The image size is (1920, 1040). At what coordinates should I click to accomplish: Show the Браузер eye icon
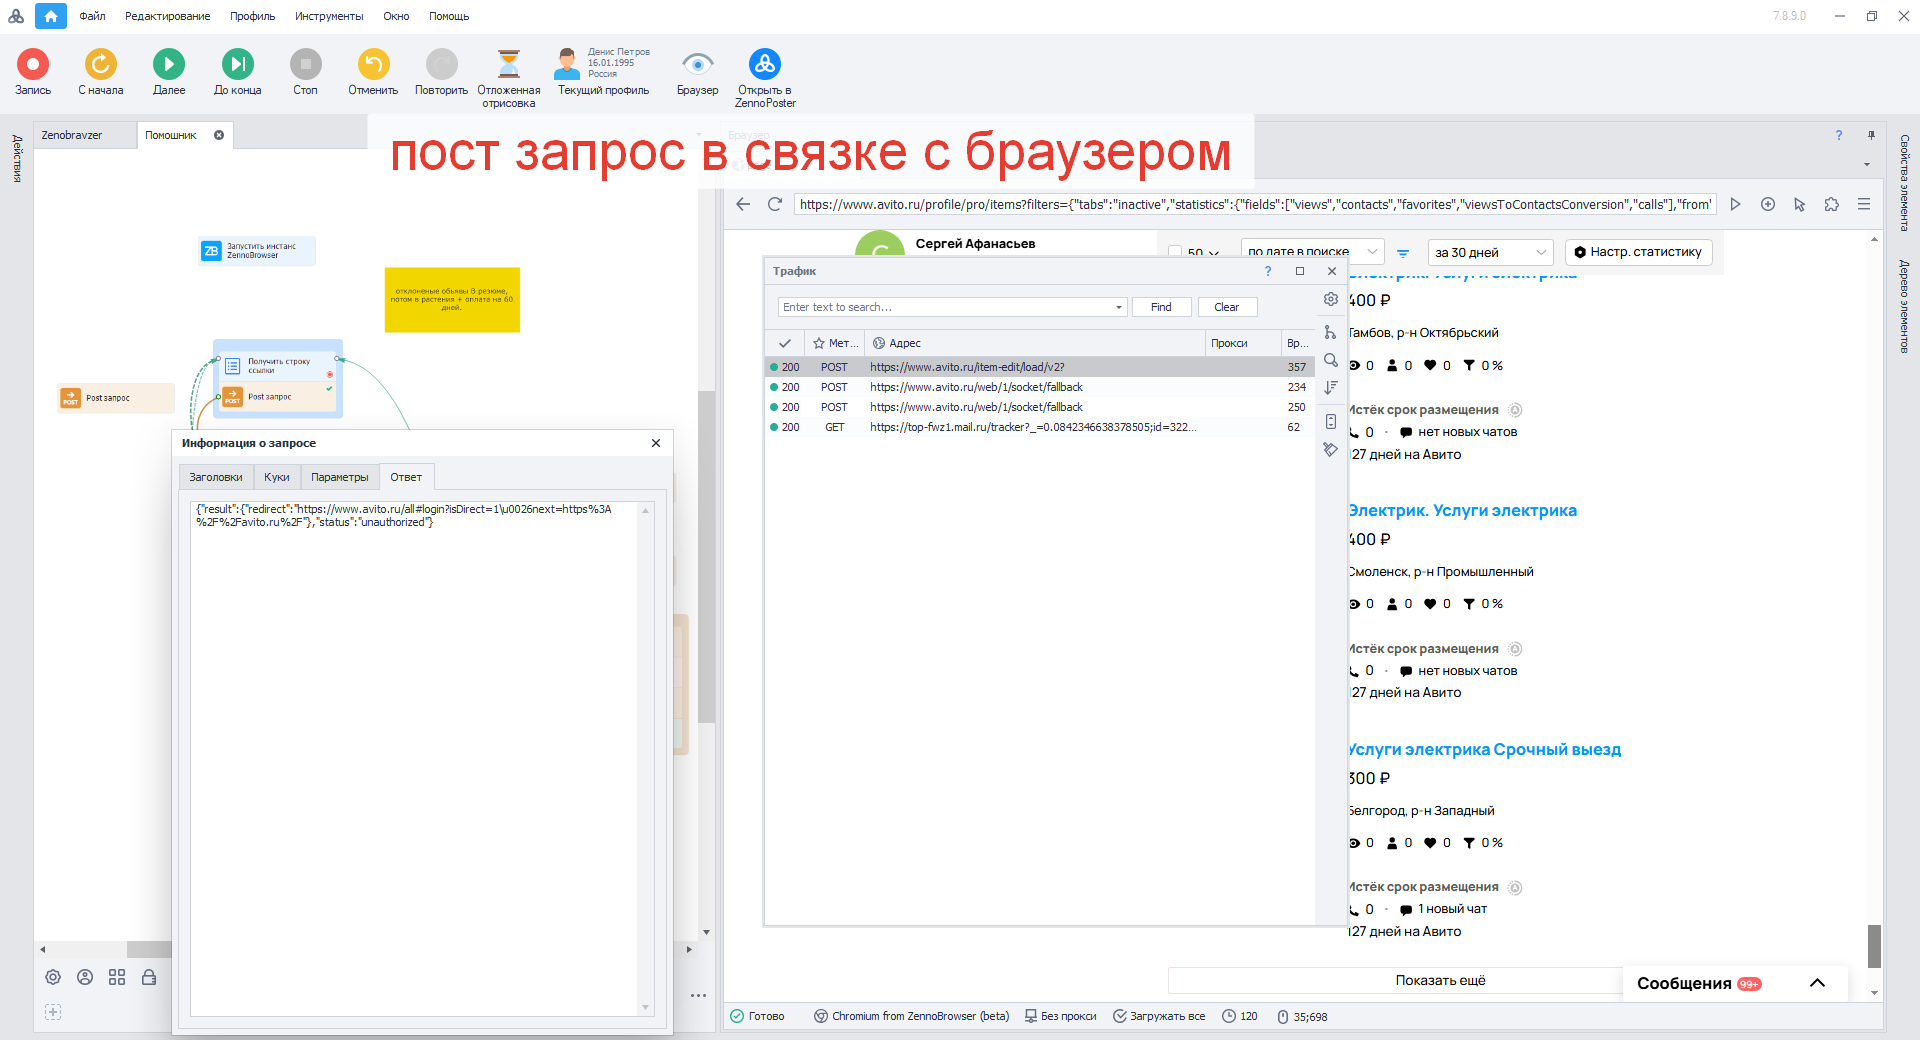(697, 64)
